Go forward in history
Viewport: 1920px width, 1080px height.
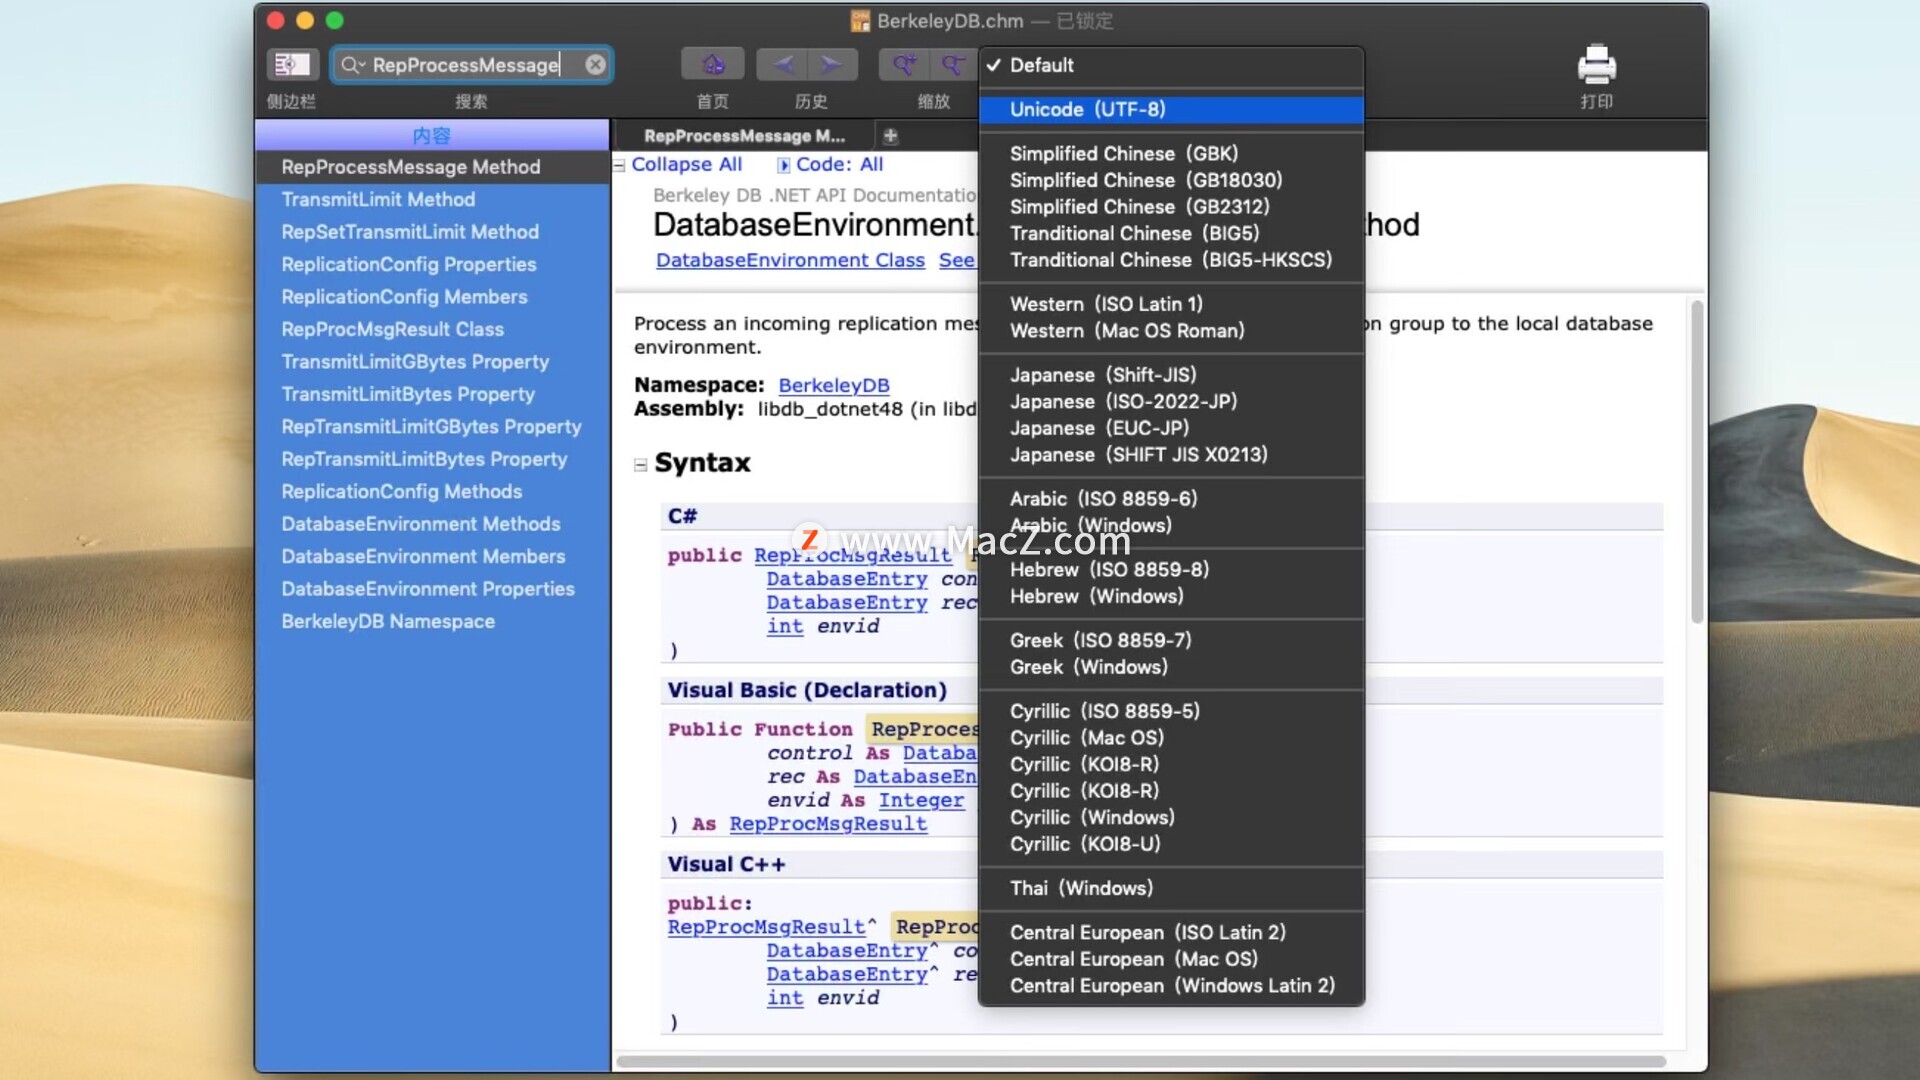coord(832,65)
